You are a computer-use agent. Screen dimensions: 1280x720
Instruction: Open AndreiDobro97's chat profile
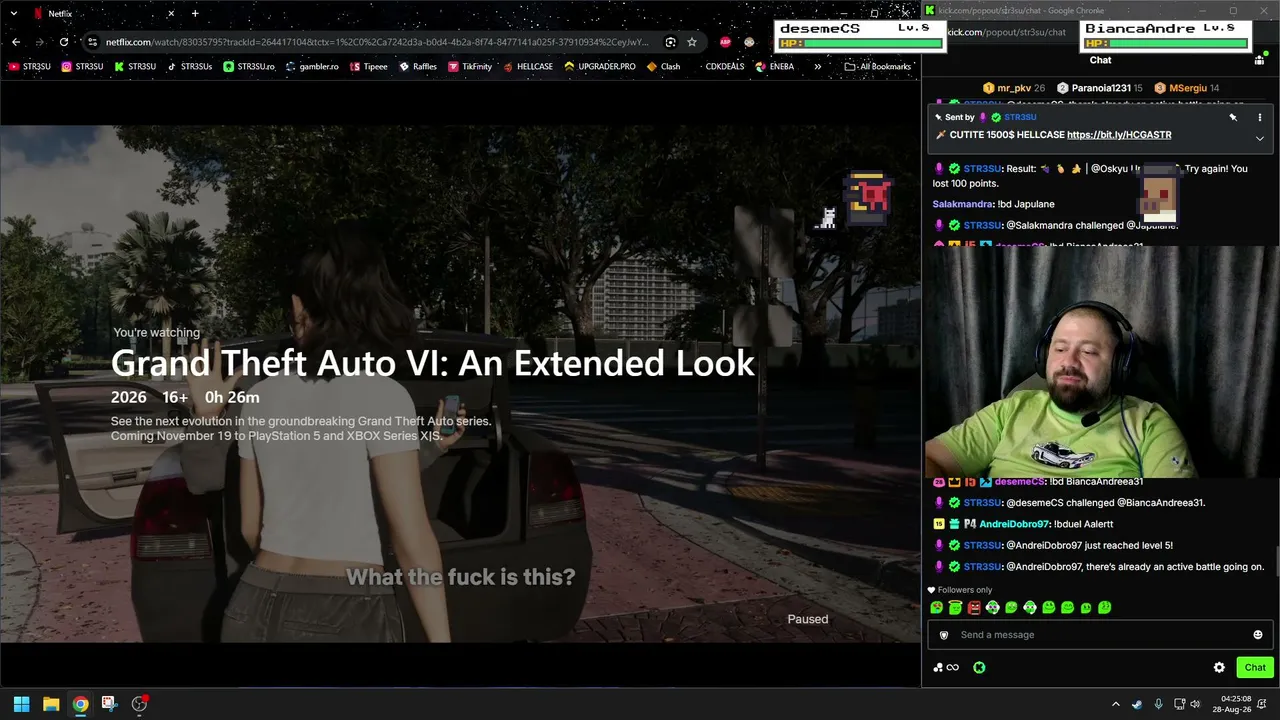click(x=1014, y=524)
